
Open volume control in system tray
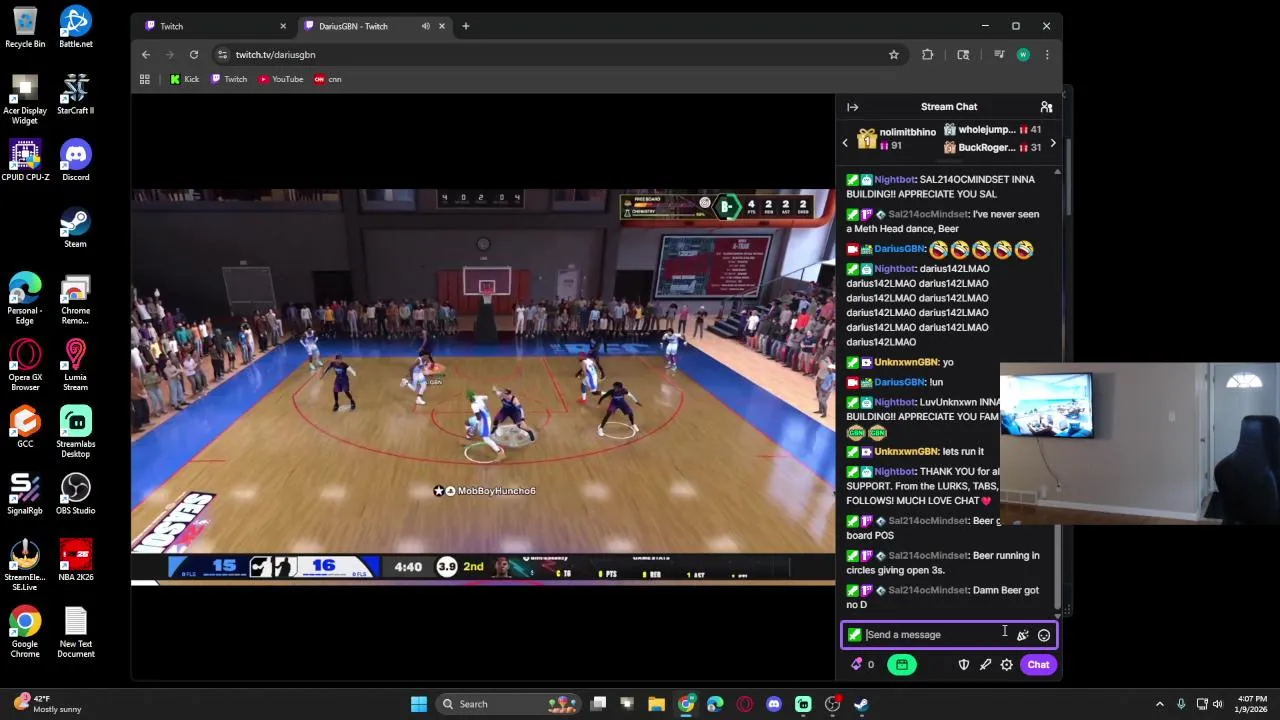point(1218,704)
